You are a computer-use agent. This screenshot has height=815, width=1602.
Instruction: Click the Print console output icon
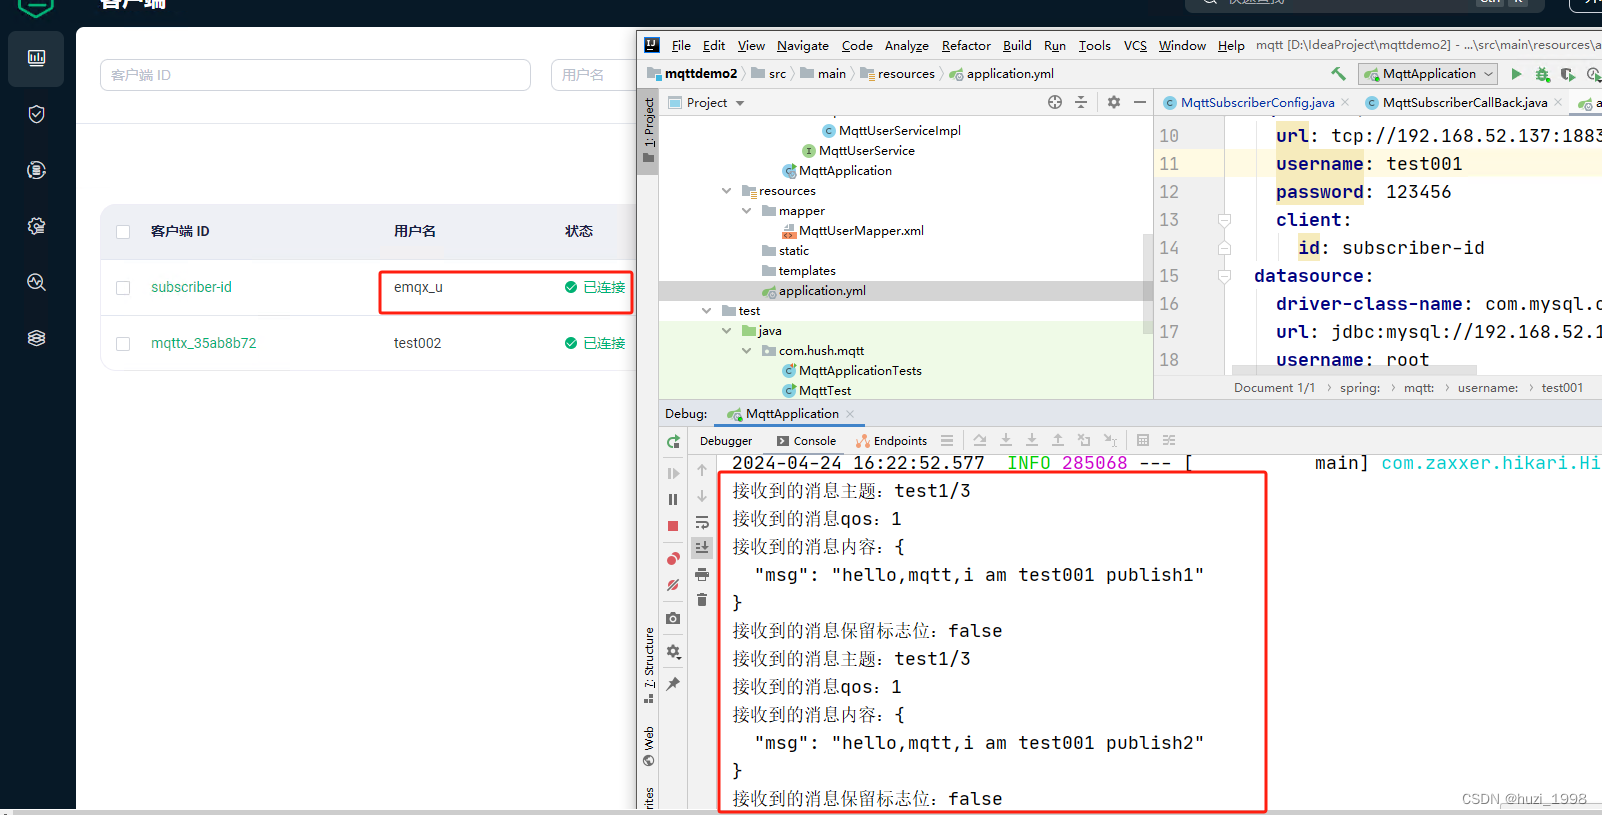coord(702,574)
